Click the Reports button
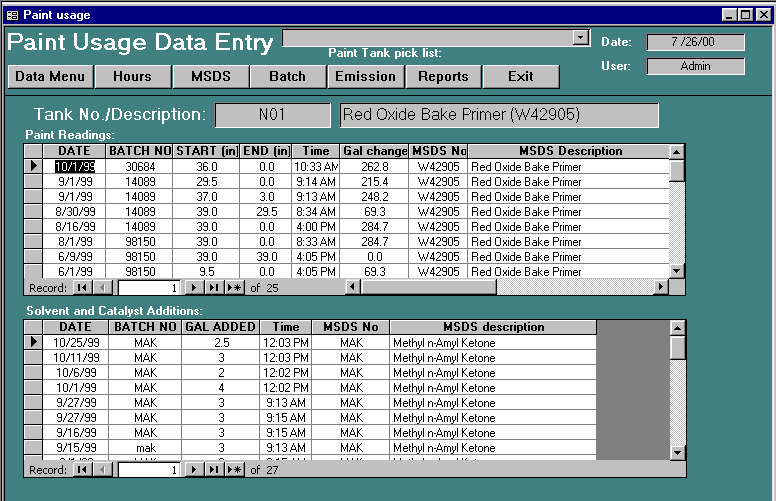The width and height of the screenshot is (776, 501). [x=443, y=77]
